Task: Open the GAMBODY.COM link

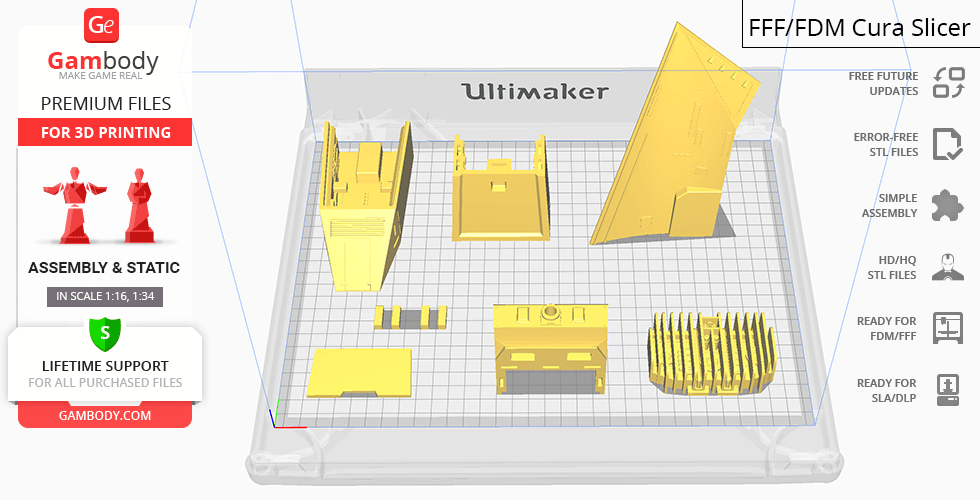Action: [104, 415]
